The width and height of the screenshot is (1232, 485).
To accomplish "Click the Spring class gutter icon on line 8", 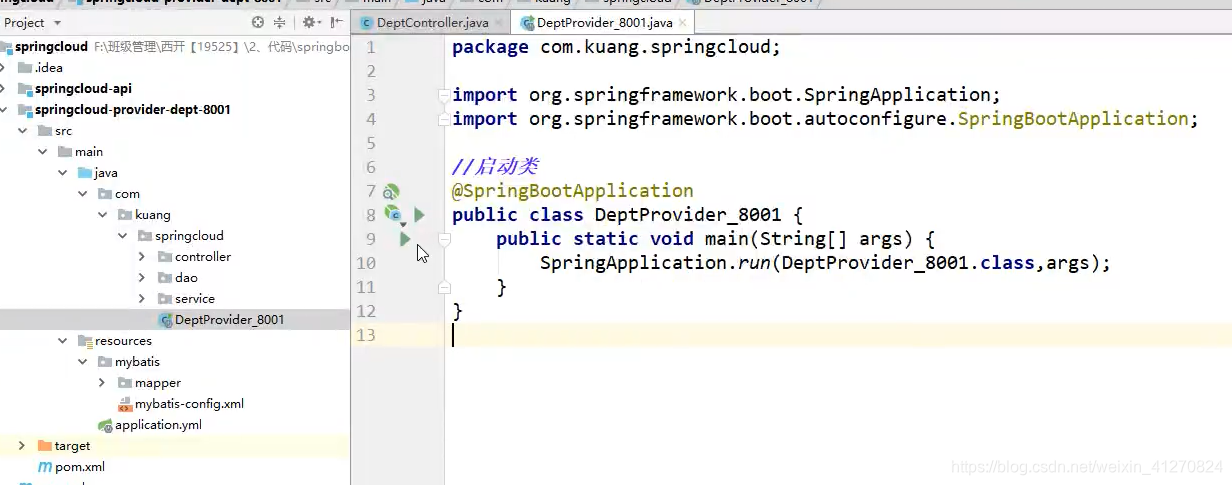I will (x=393, y=214).
